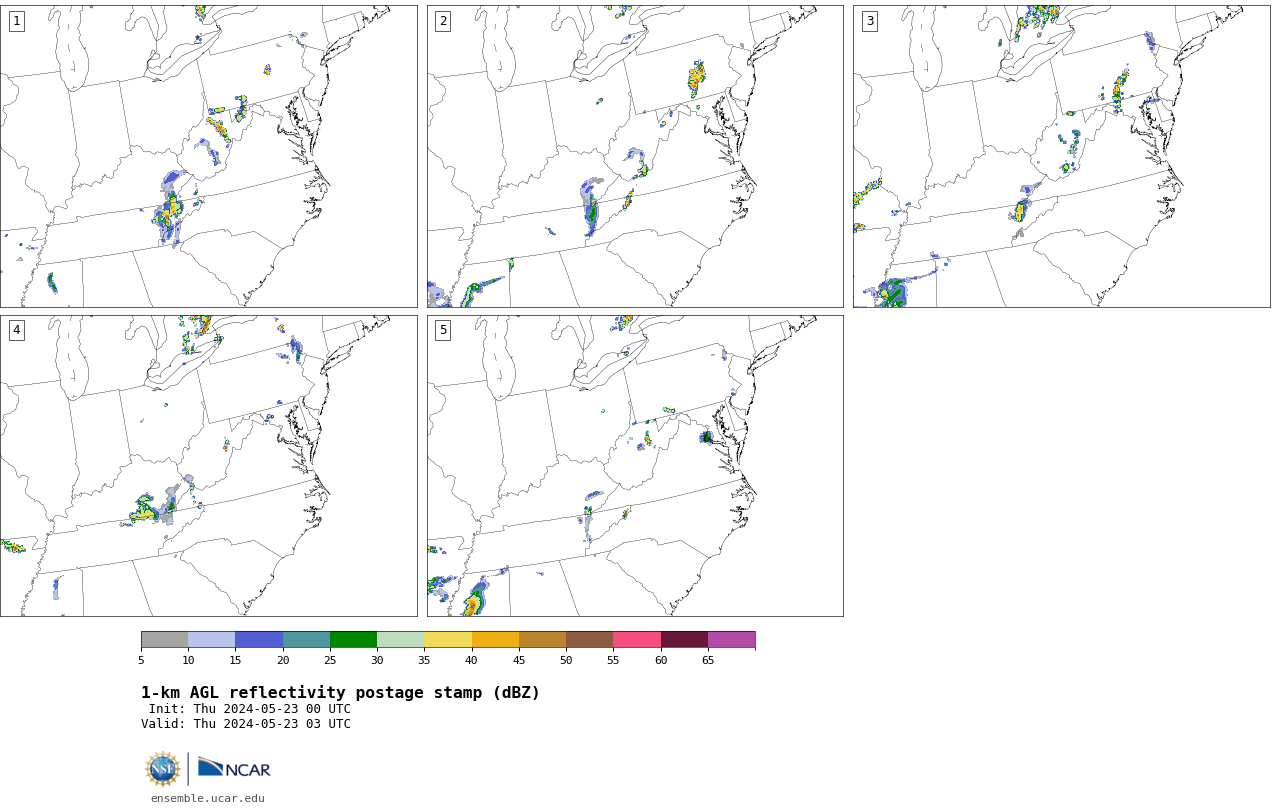This screenshot has width=1280, height=809.
Task: Click the plot title 1-km AGL reflectivity
Action: (x=340, y=693)
